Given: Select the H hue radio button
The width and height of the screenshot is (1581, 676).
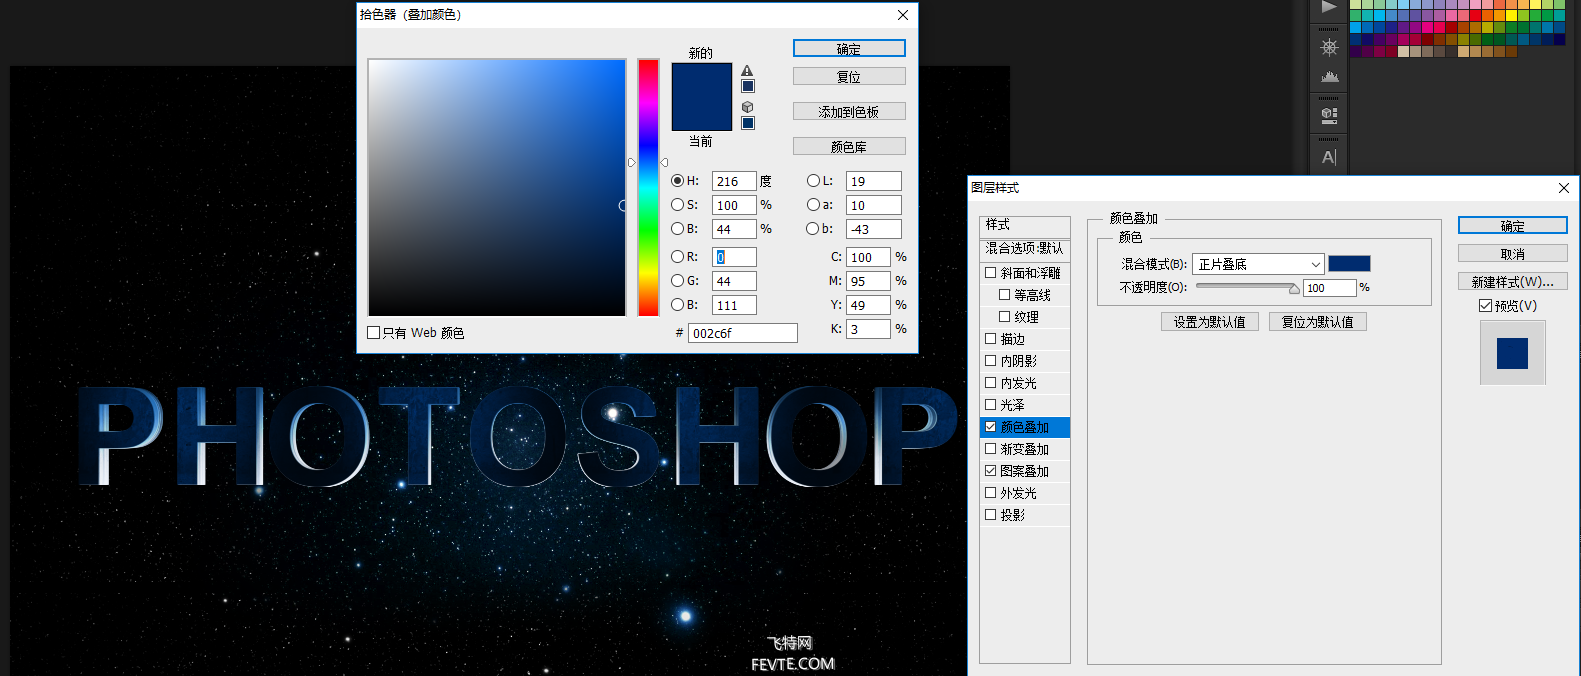Looking at the screenshot, I should pyautogui.click(x=677, y=181).
